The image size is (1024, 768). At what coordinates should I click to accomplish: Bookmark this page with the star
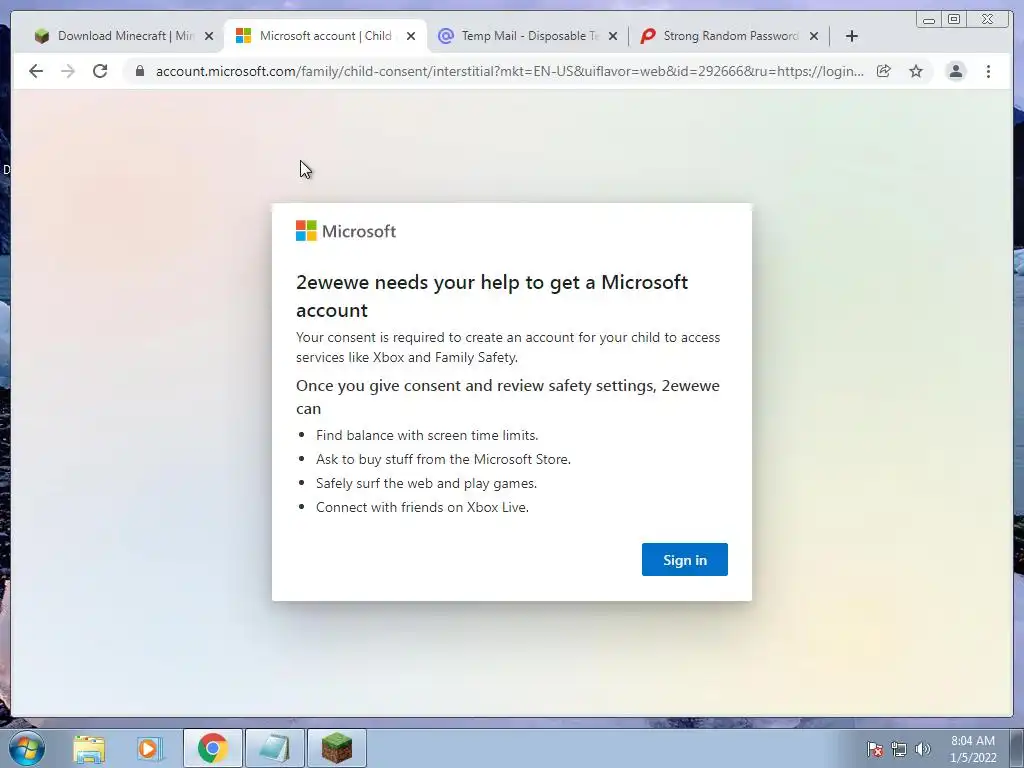[x=916, y=71]
